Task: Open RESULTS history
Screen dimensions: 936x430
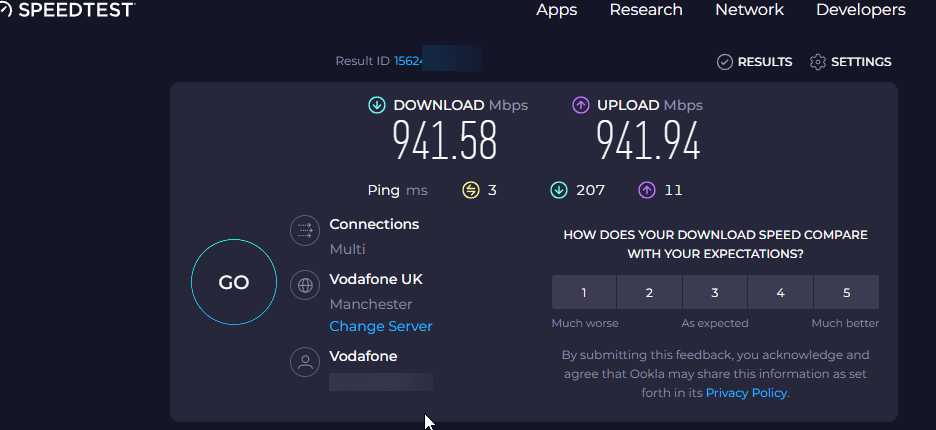Action: click(755, 62)
